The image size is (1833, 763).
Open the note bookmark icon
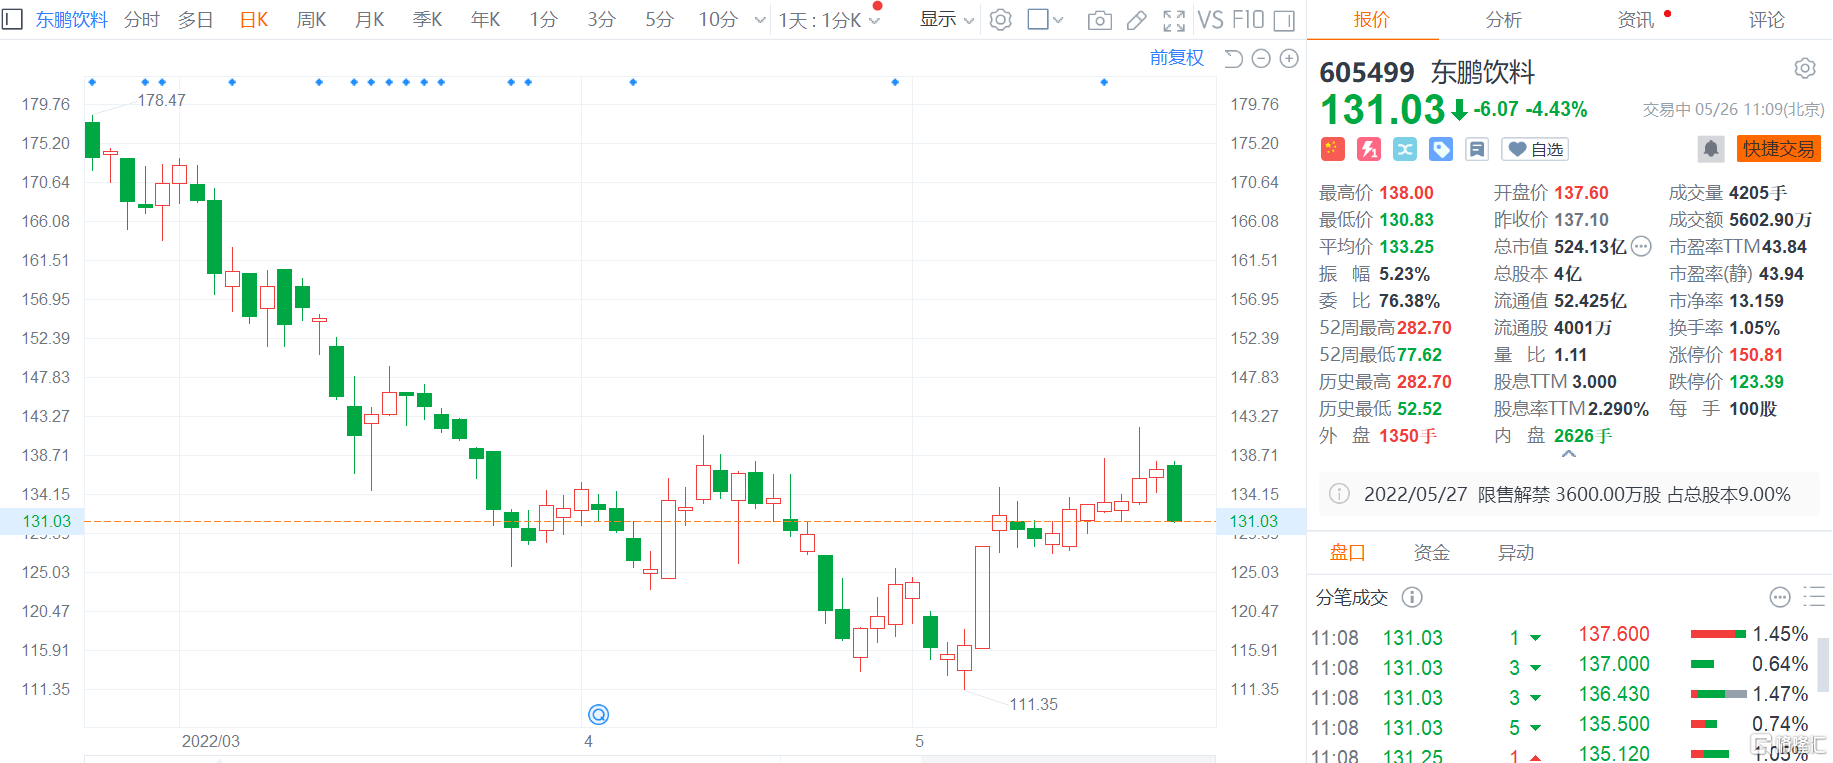click(x=1477, y=149)
